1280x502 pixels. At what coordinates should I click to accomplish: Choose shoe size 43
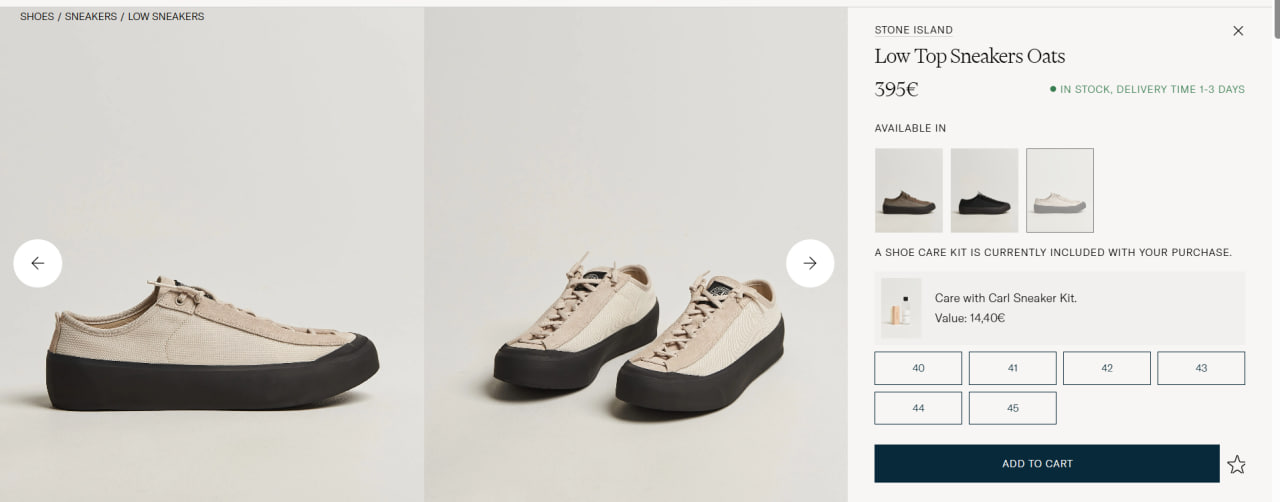point(1201,368)
